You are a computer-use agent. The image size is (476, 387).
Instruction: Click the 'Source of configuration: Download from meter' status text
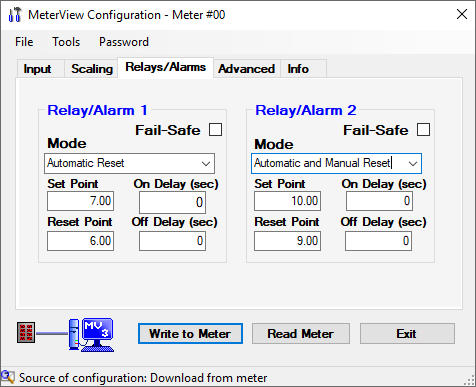click(x=143, y=378)
